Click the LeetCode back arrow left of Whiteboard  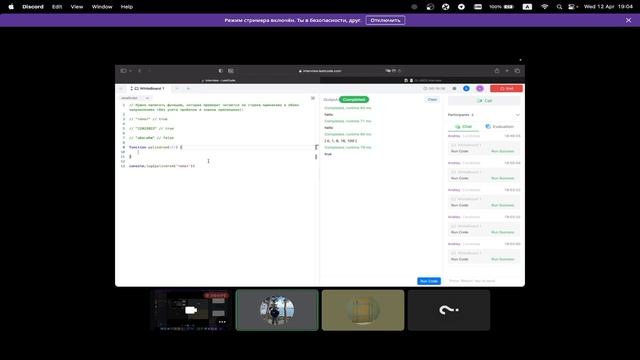click(x=121, y=89)
